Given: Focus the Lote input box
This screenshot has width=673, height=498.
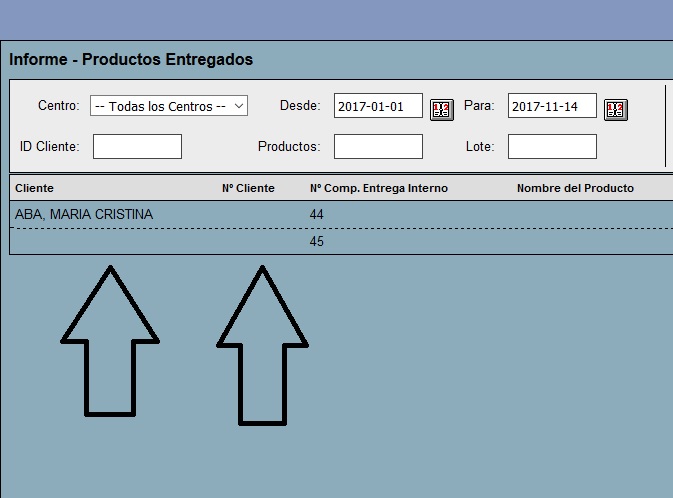Looking at the screenshot, I should 552,146.
